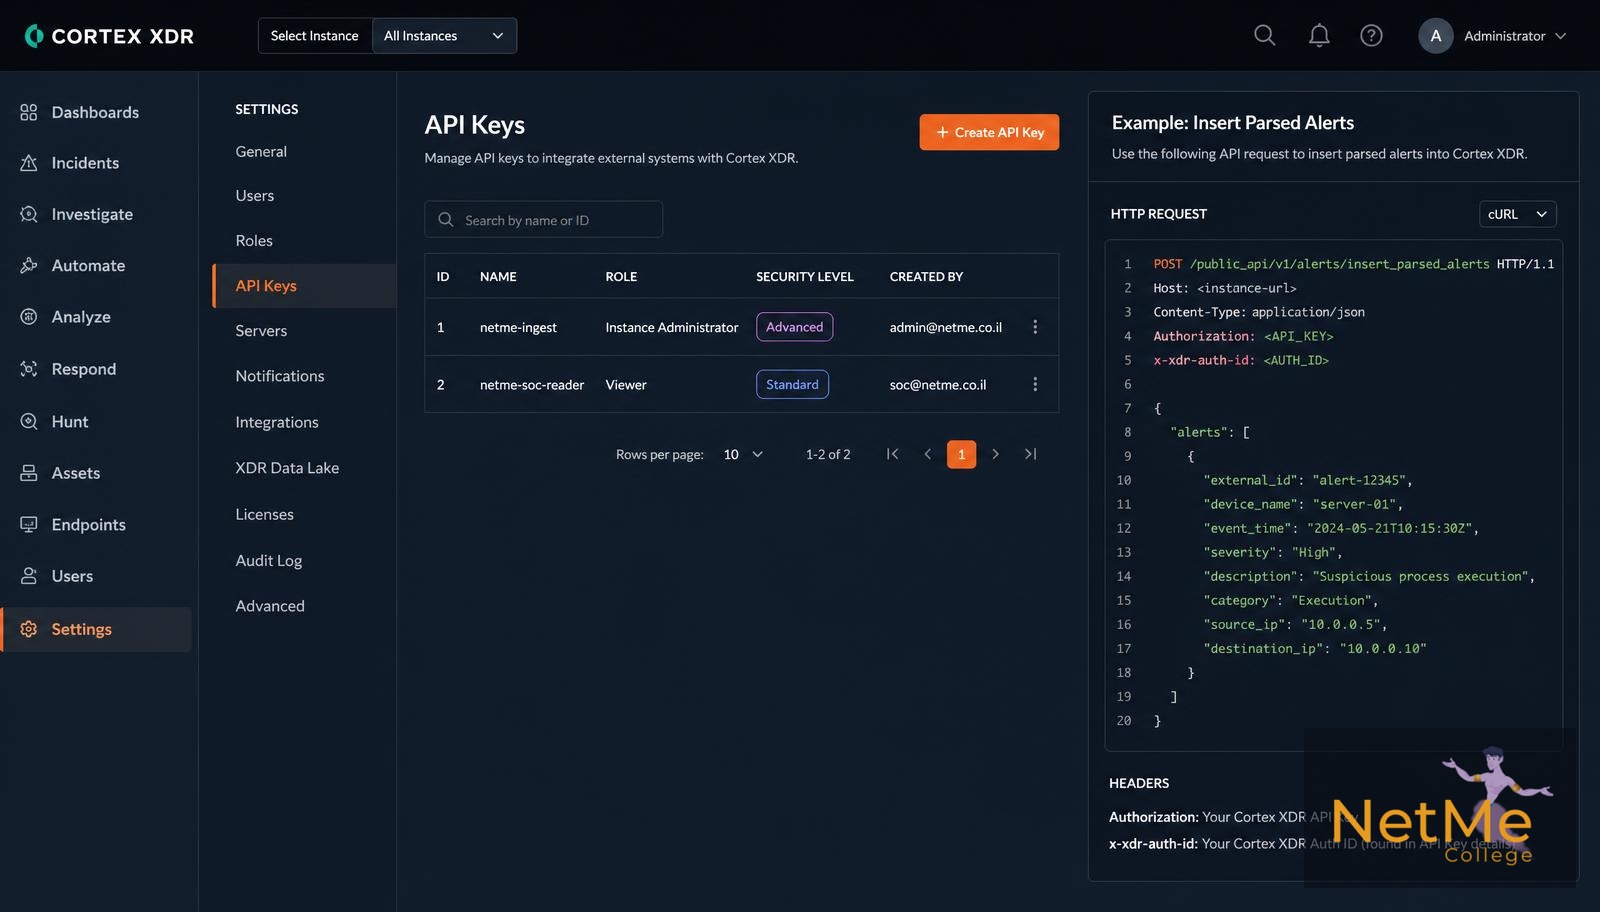The width and height of the screenshot is (1600, 912).
Task: Focus the Search by name or ID field
Action: pos(543,220)
